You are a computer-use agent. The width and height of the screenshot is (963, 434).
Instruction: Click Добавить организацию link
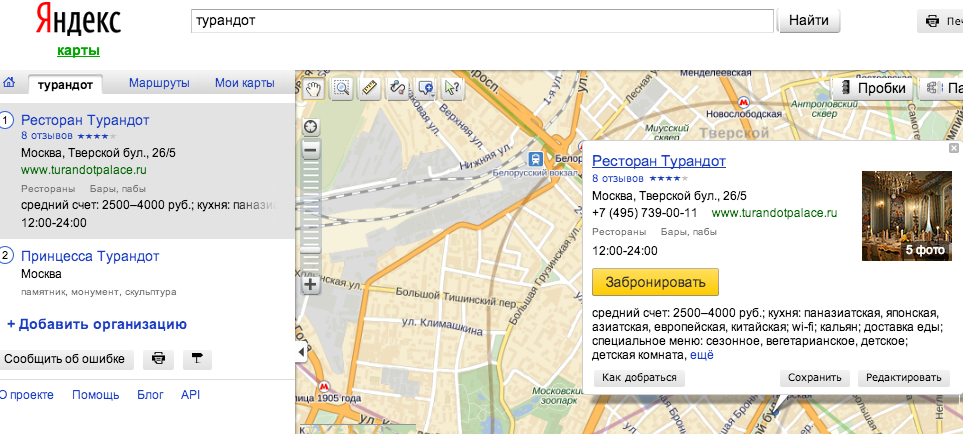[97, 324]
